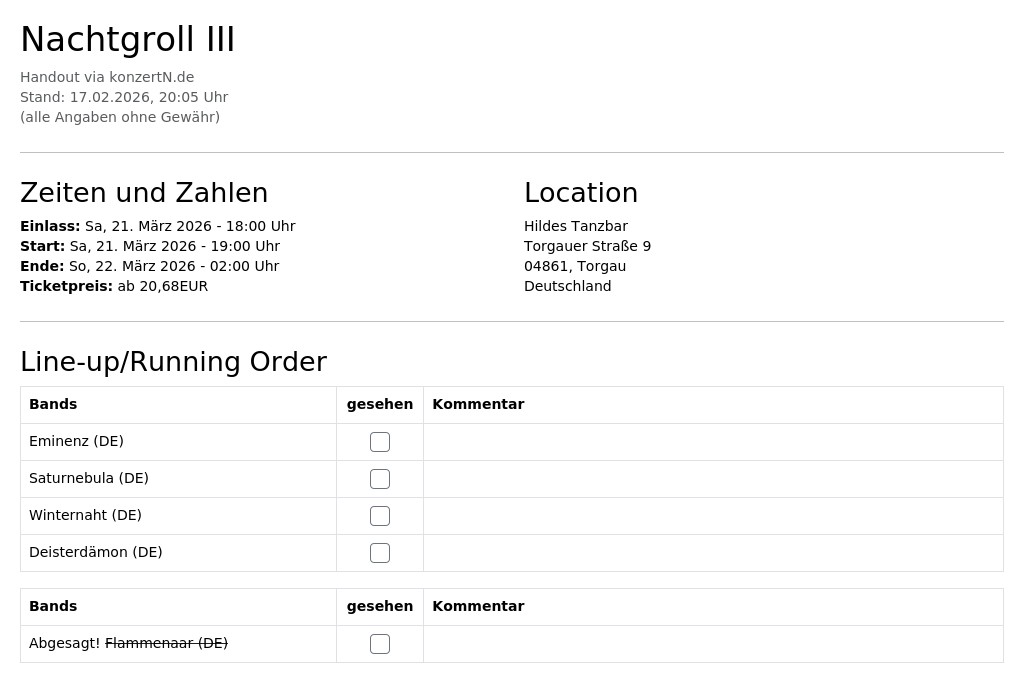The width and height of the screenshot is (1024, 699).
Task: Click the Einlass time entry
Action: click(x=157, y=226)
